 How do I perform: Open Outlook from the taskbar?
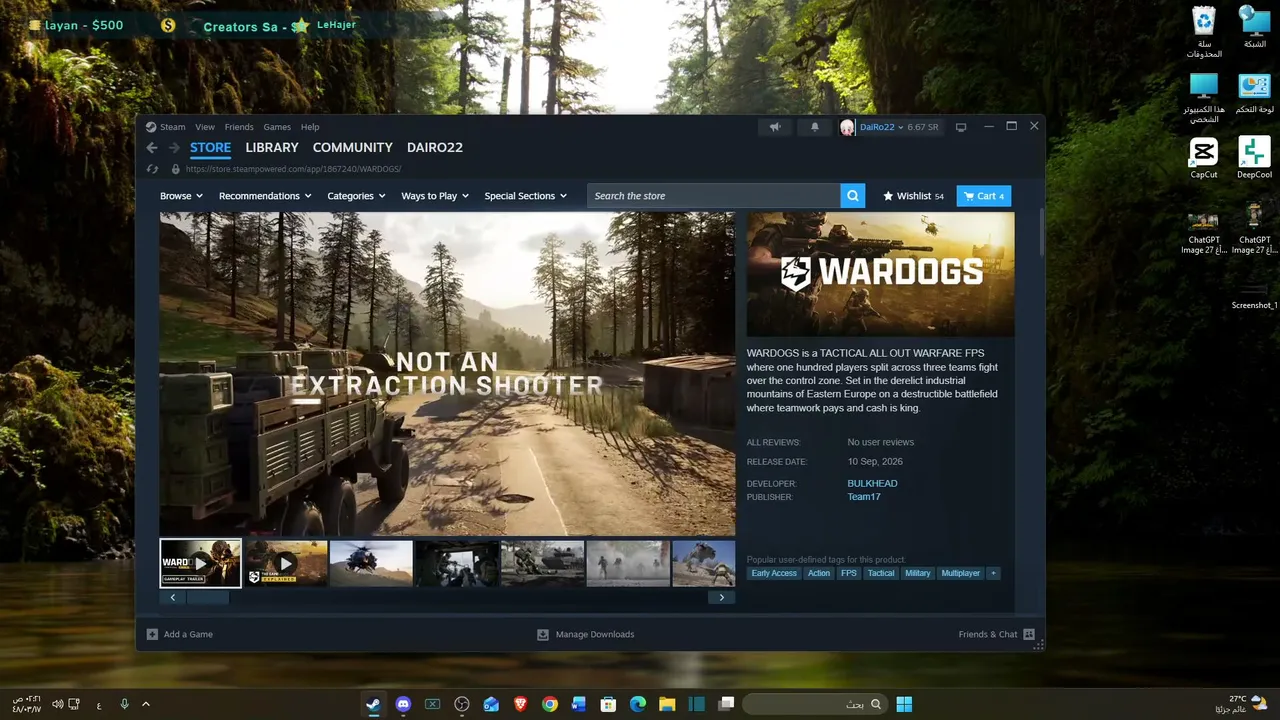pos(491,704)
